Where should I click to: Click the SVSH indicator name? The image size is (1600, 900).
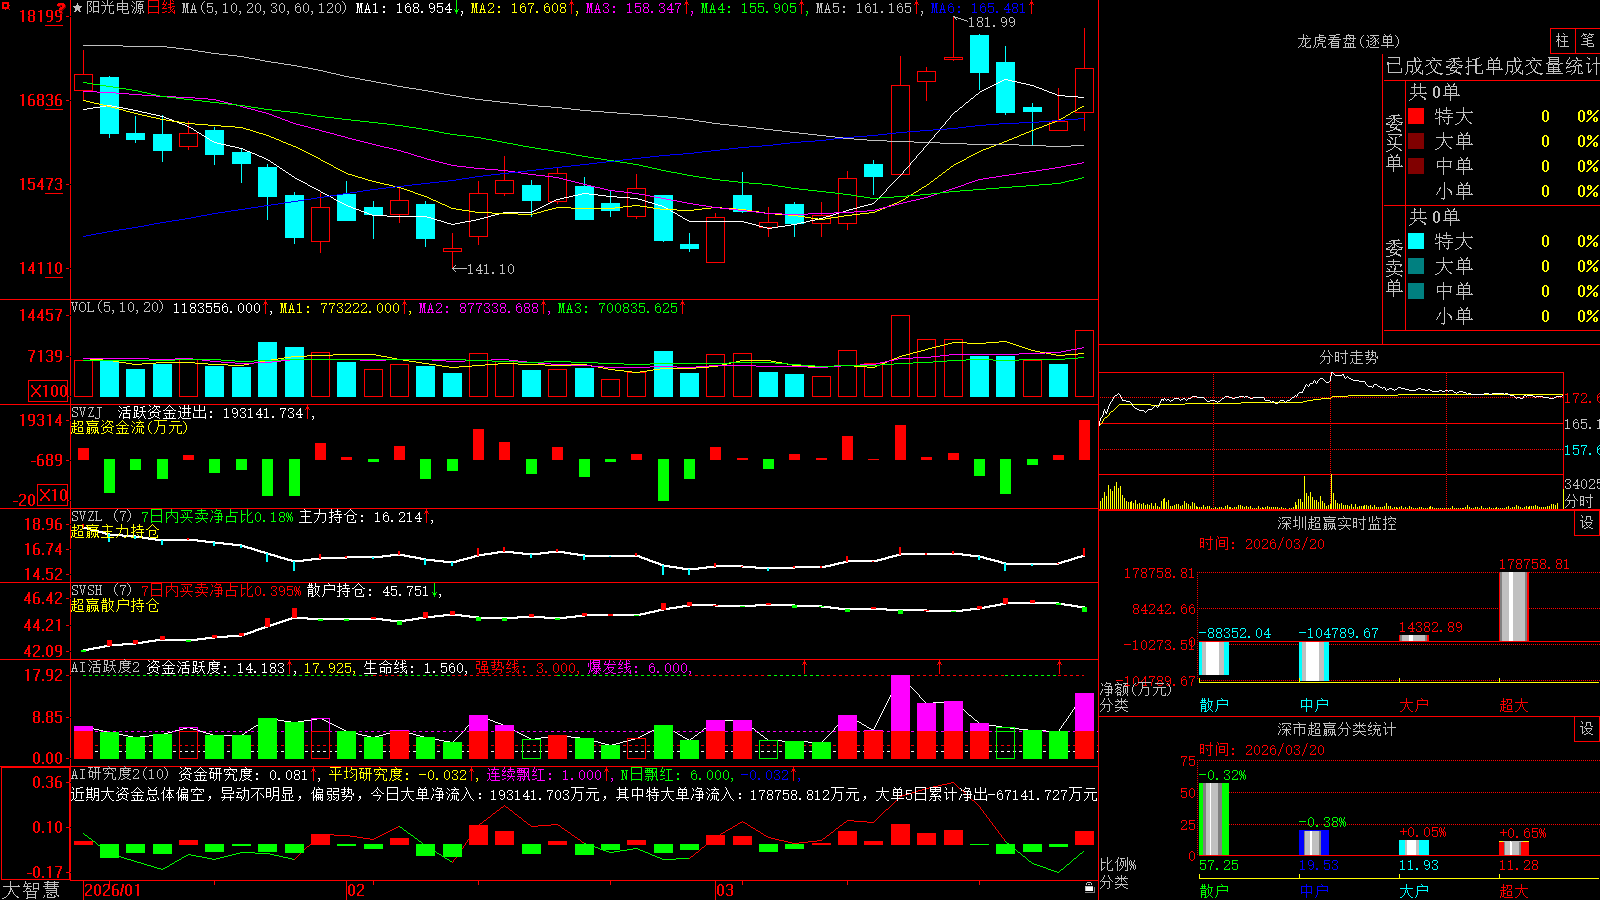[87, 590]
